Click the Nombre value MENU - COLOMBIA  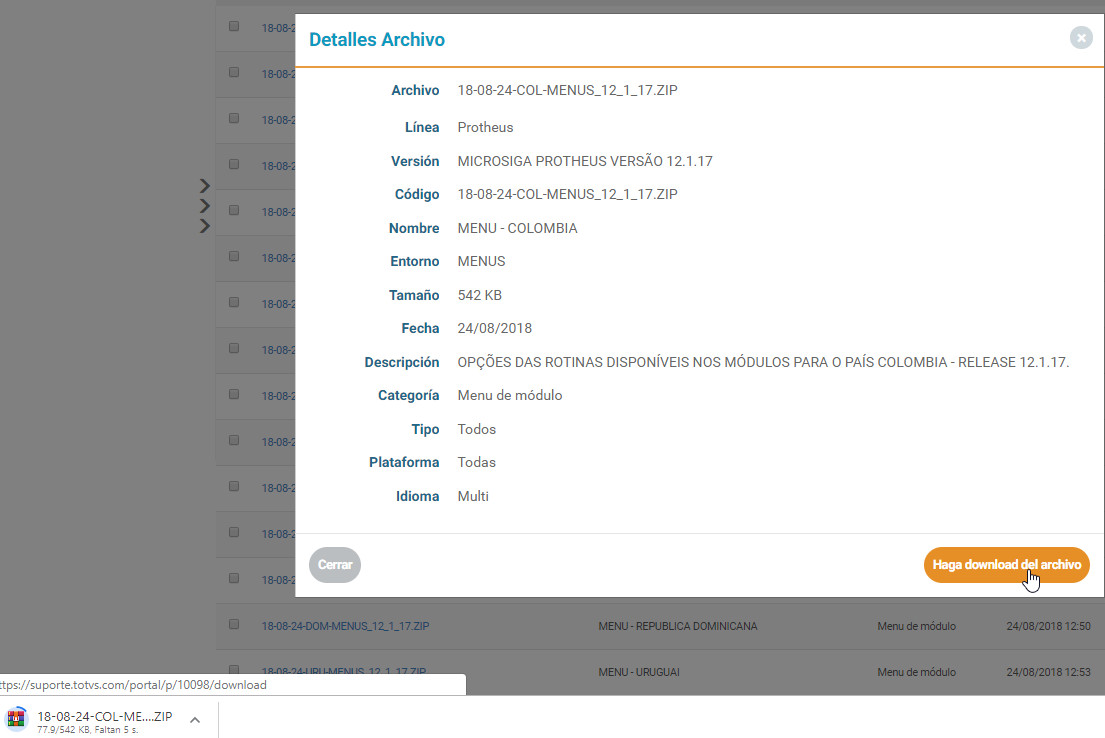[517, 228]
